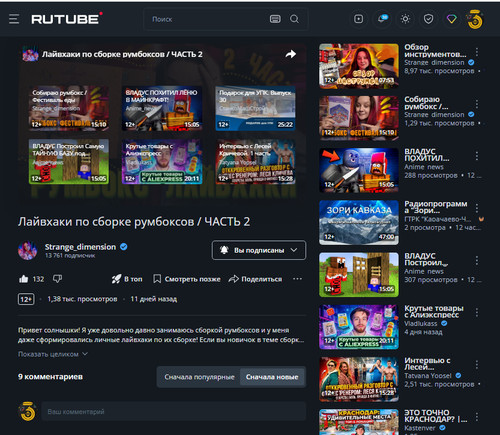500x435 pixels.
Task: Open options for Радиопрограмма Зори video
Action: click(477, 208)
